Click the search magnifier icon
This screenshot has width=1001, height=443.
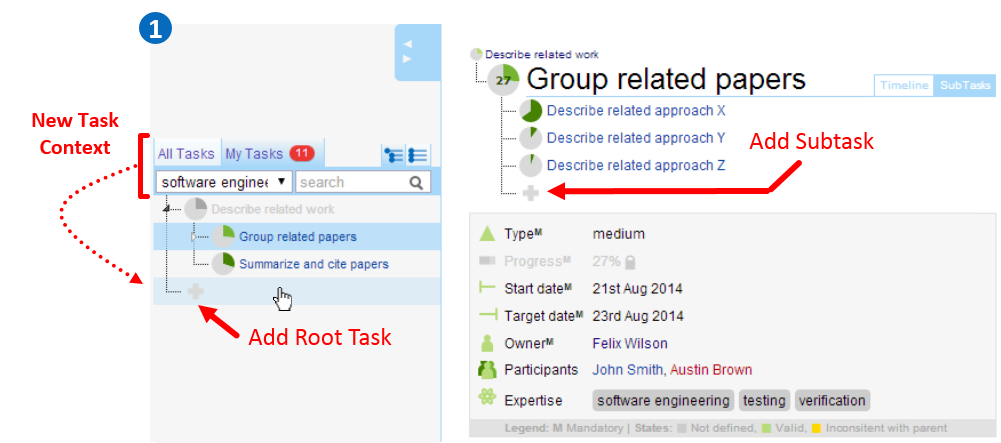(x=416, y=183)
